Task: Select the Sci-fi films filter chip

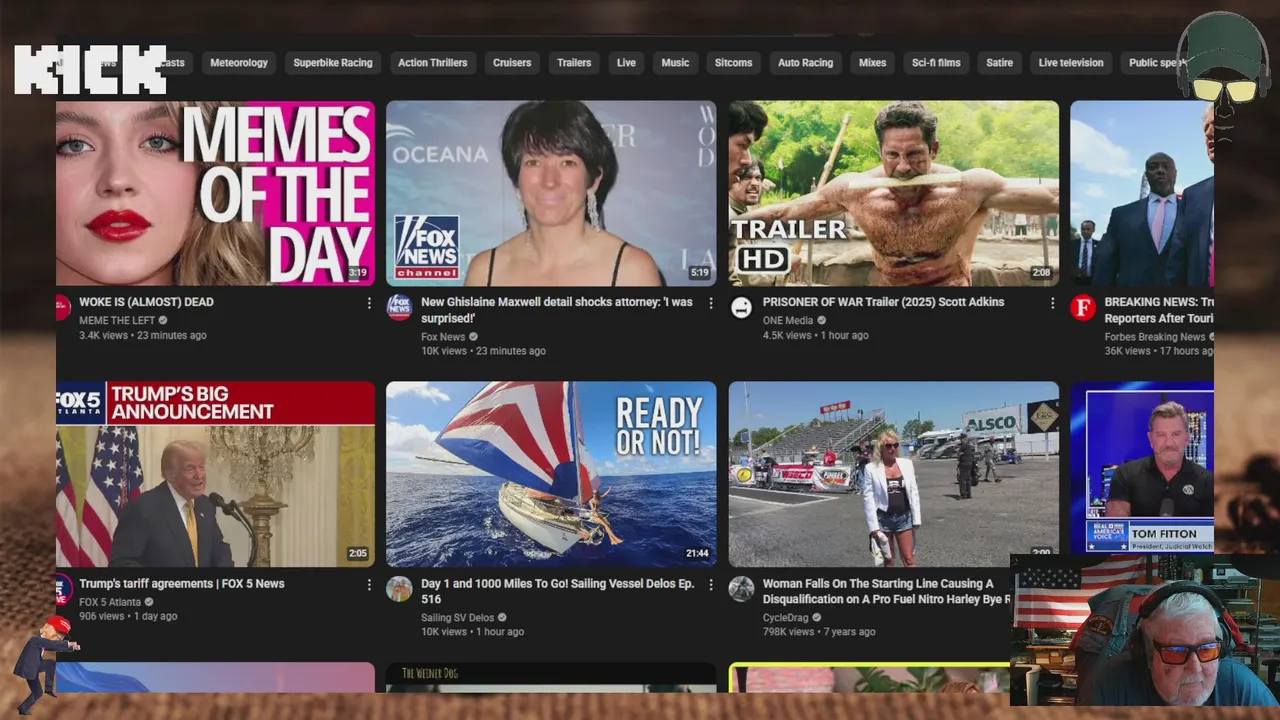Action: [936, 63]
